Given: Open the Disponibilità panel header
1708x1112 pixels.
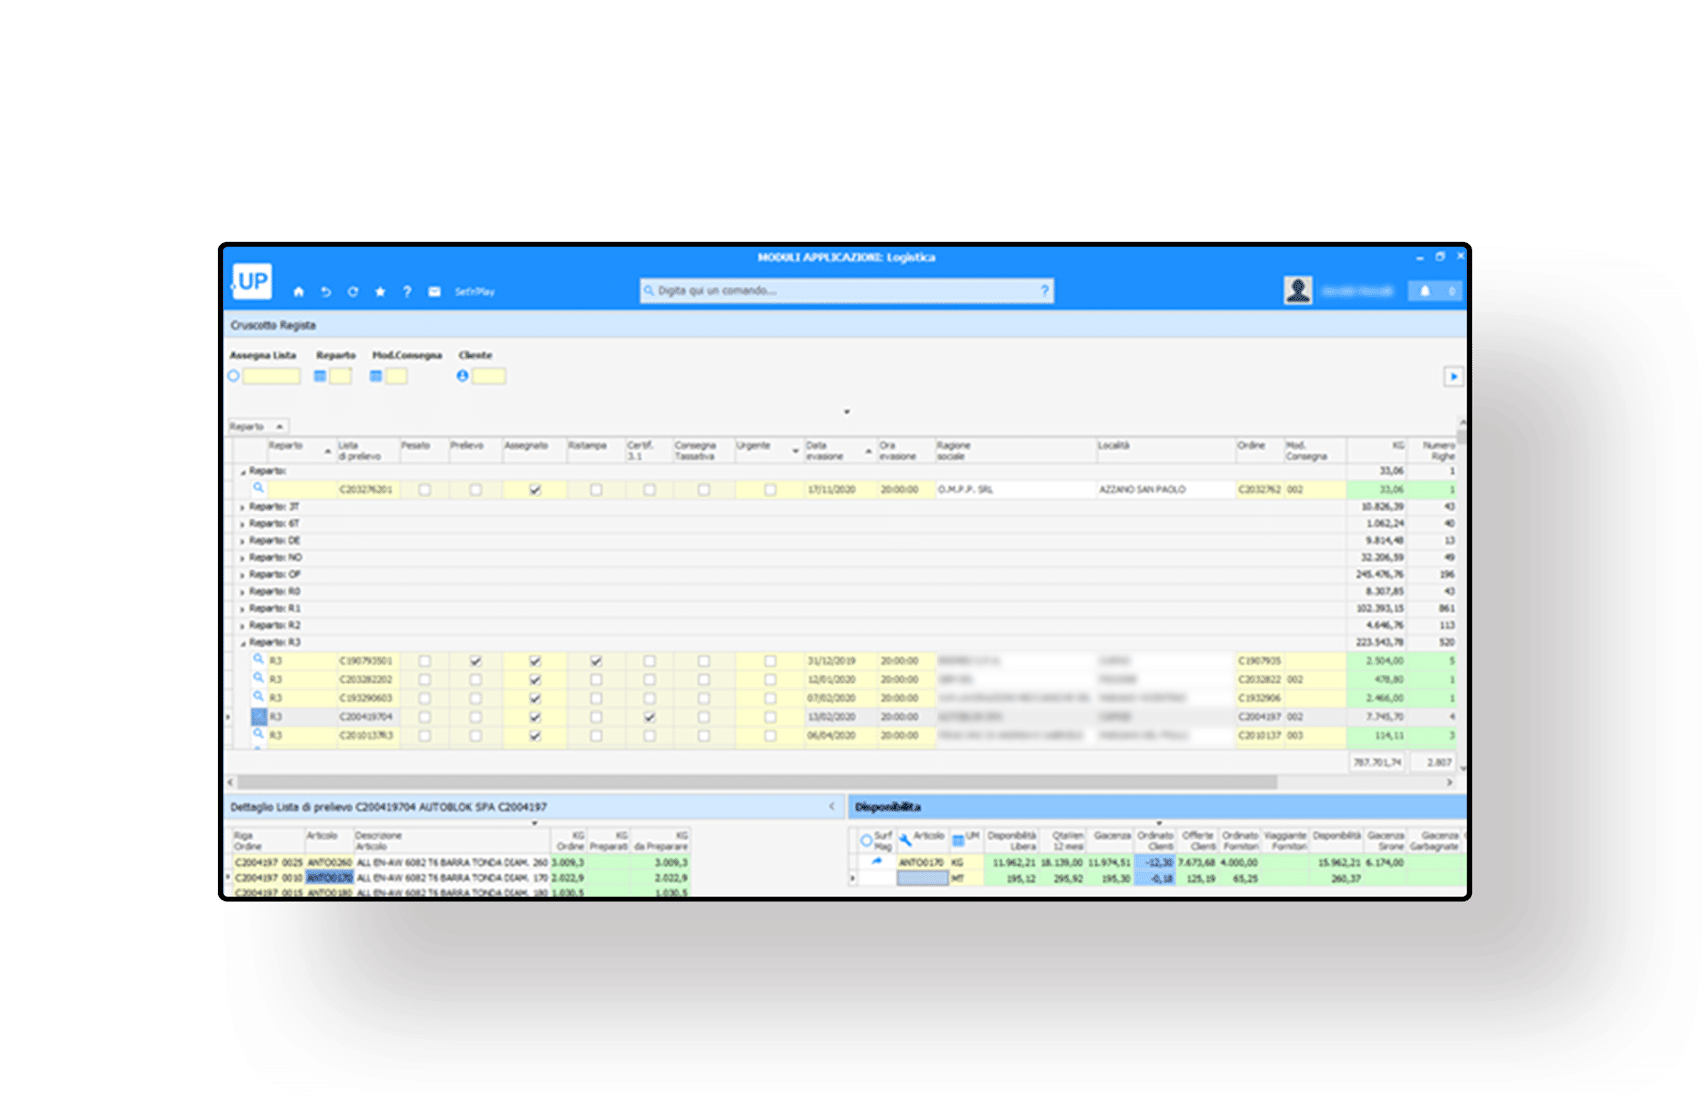Looking at the screenshot, I should click(888, 807).
